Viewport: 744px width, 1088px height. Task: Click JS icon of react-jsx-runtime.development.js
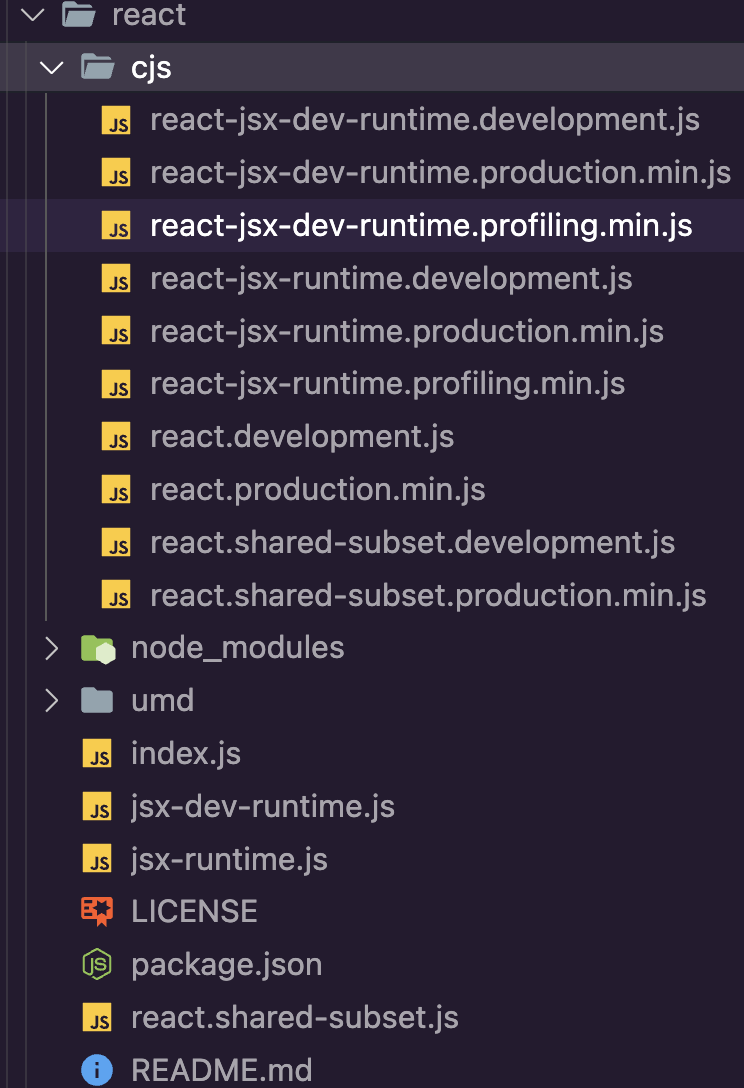(x=116, y=278)
